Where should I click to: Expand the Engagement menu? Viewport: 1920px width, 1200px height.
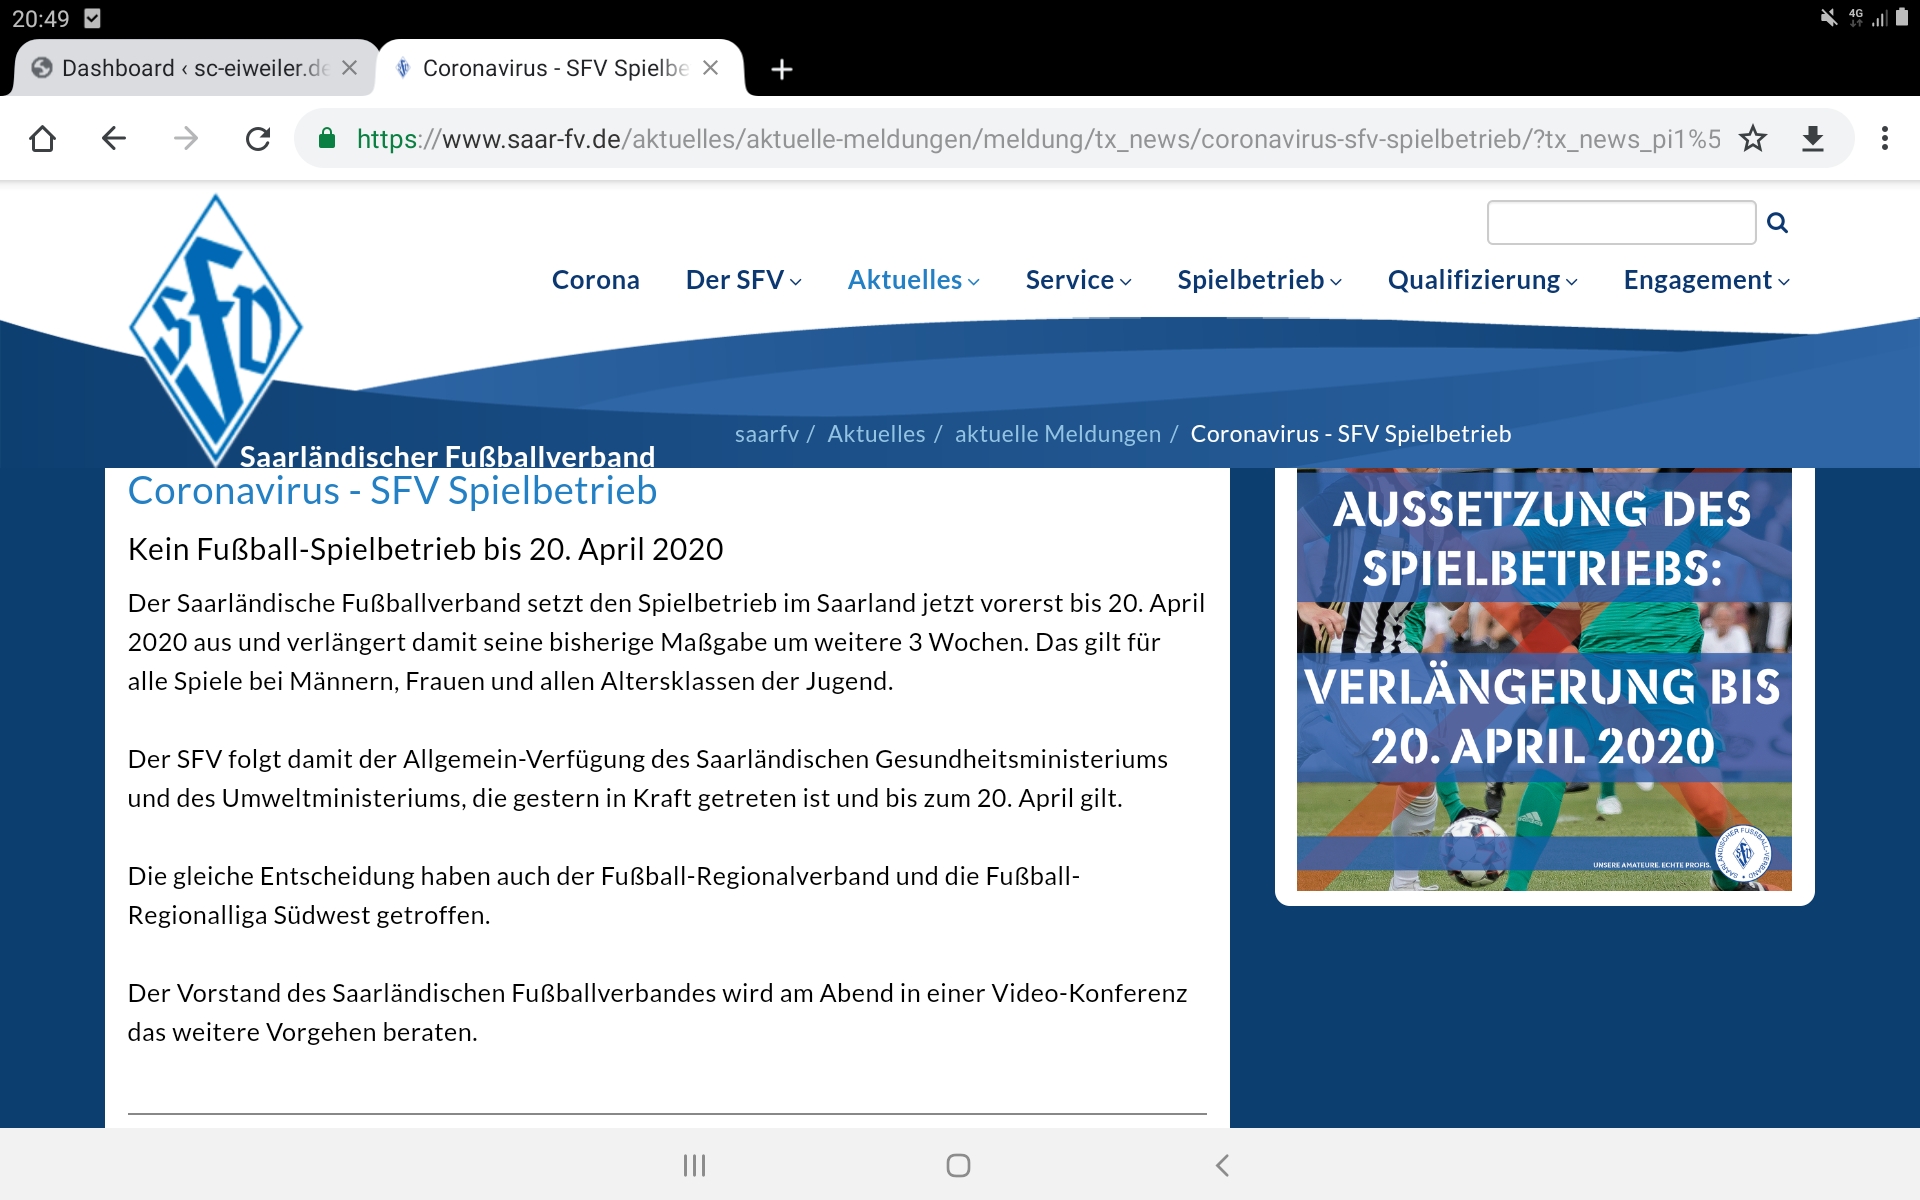1705,280
